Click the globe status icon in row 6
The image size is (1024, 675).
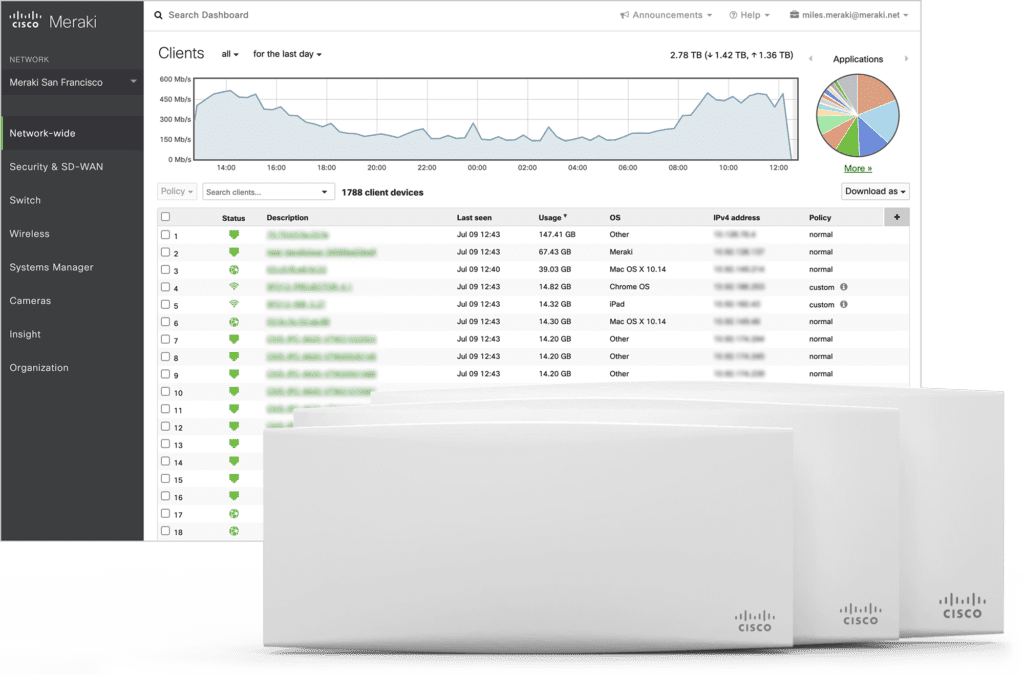pyautogui.click(x=234, y=322)
